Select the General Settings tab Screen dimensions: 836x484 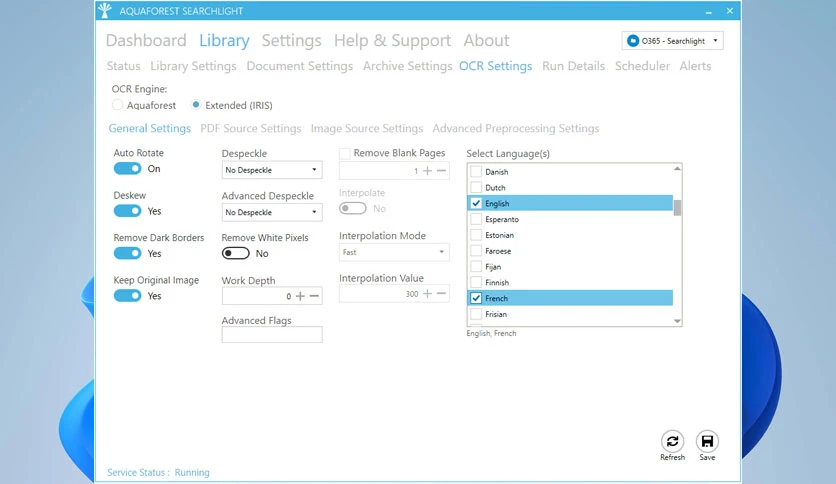[x=149, y=128]
